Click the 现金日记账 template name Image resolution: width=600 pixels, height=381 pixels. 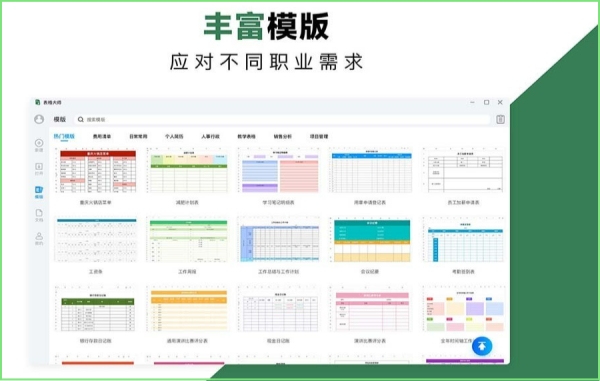[x=279, y=340]
